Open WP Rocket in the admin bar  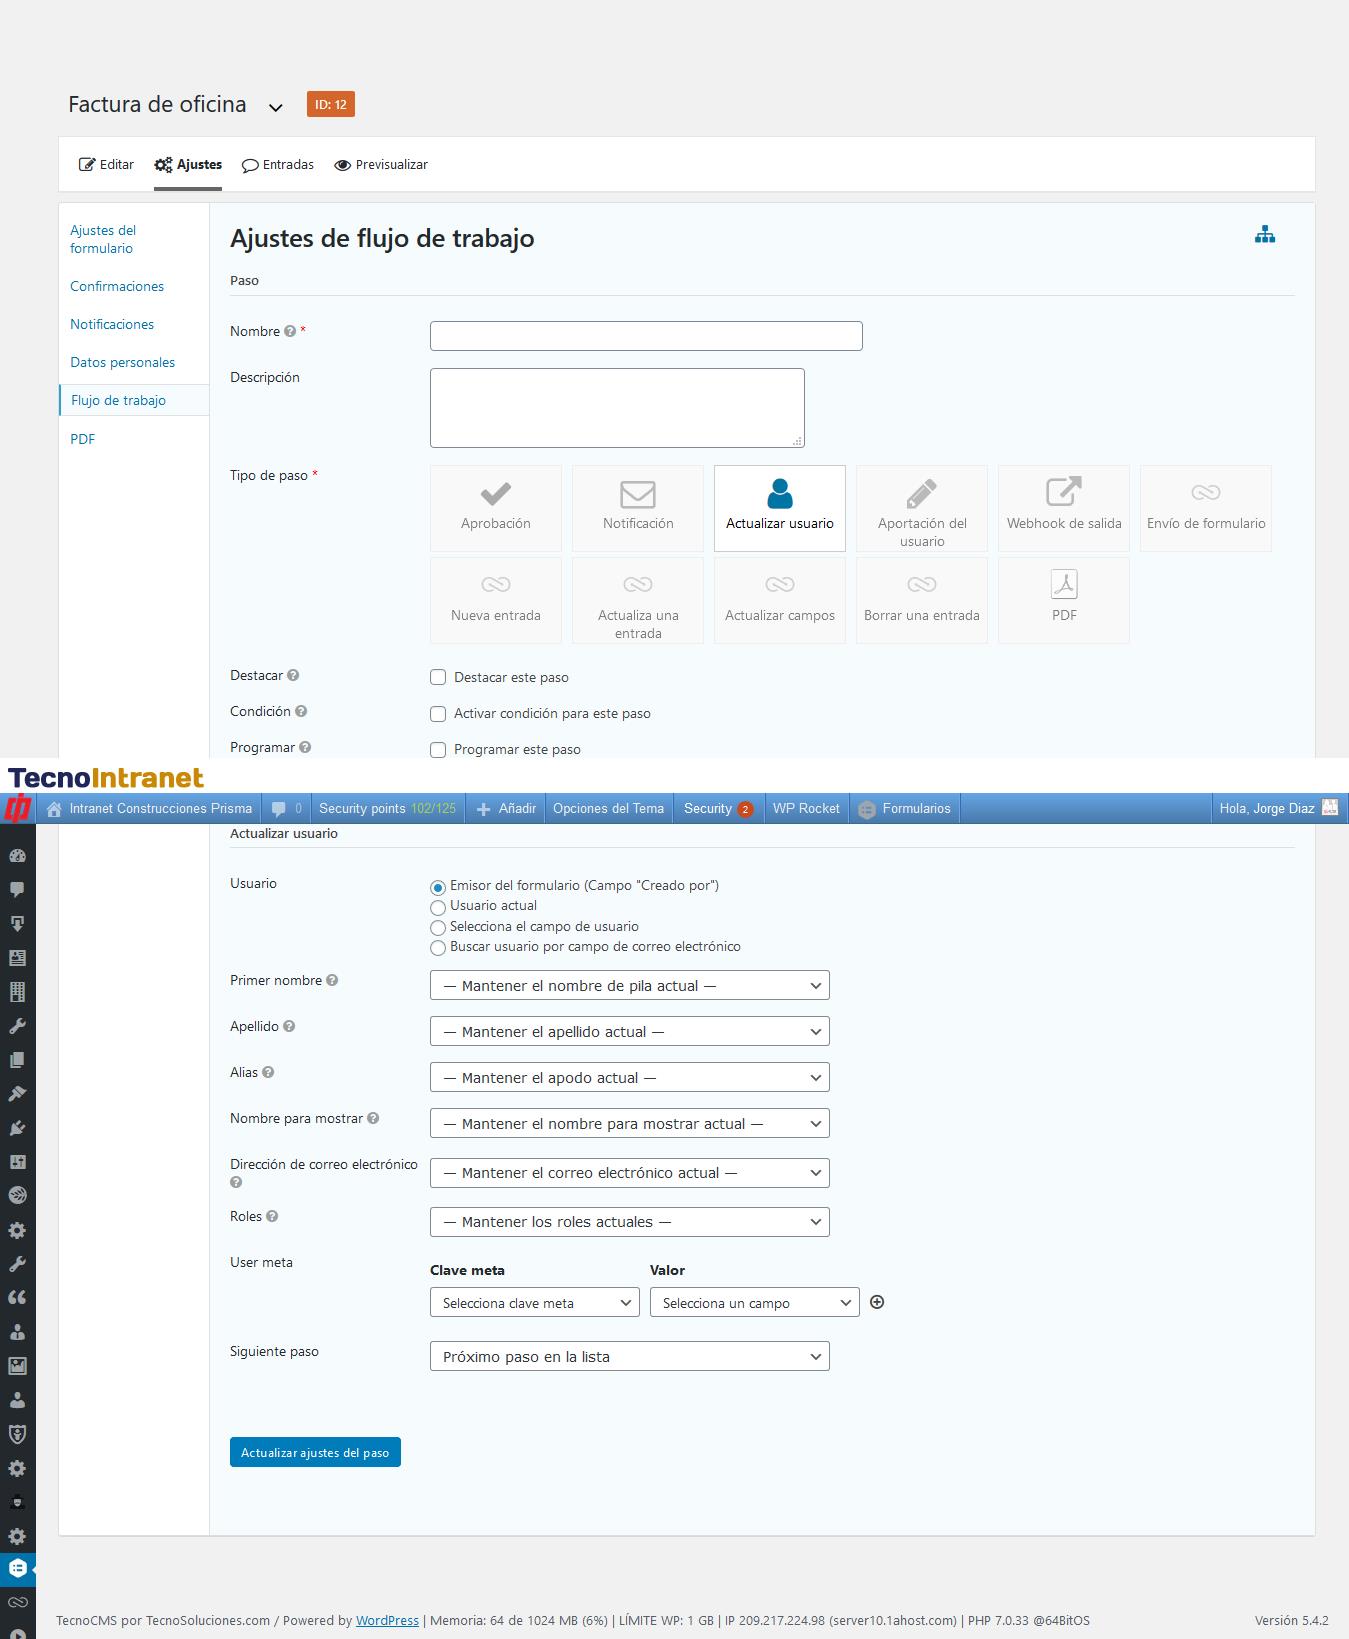tap(806, 808)
